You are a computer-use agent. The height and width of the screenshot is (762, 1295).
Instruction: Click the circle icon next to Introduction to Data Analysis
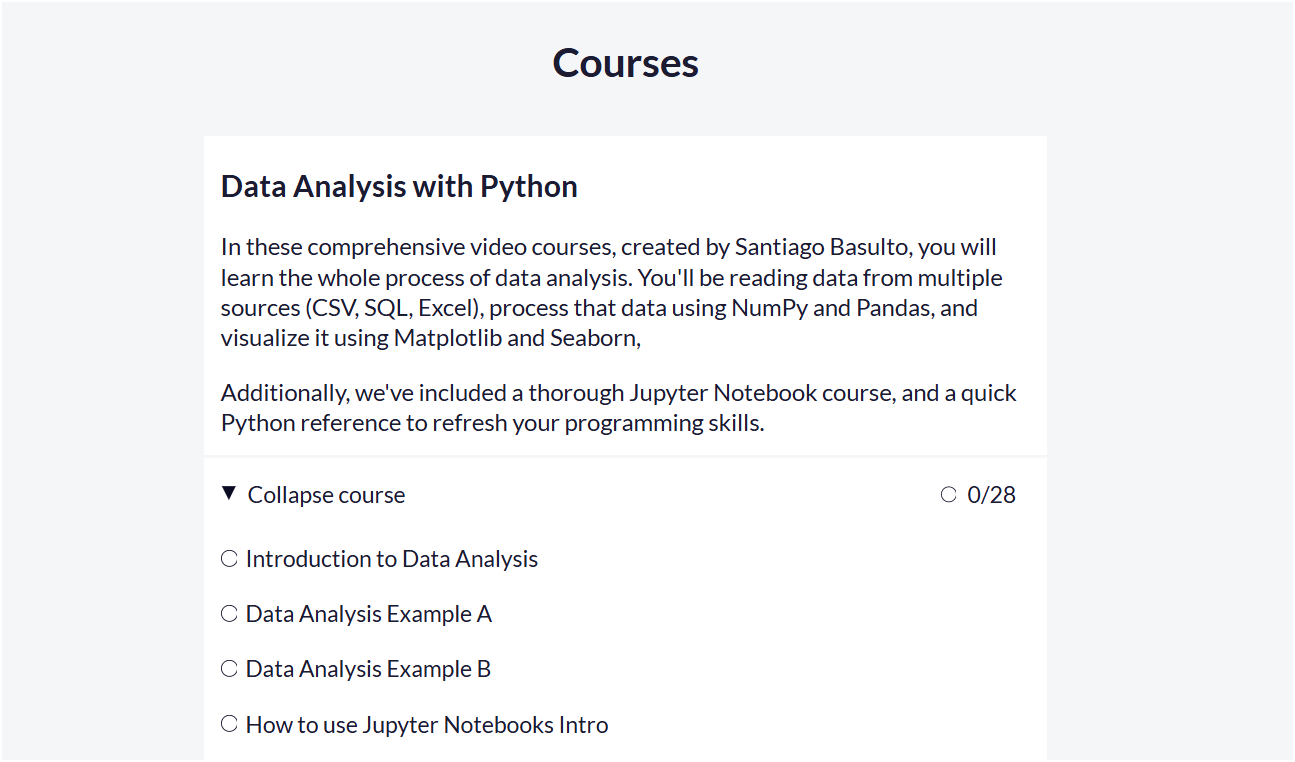[229, 558]
